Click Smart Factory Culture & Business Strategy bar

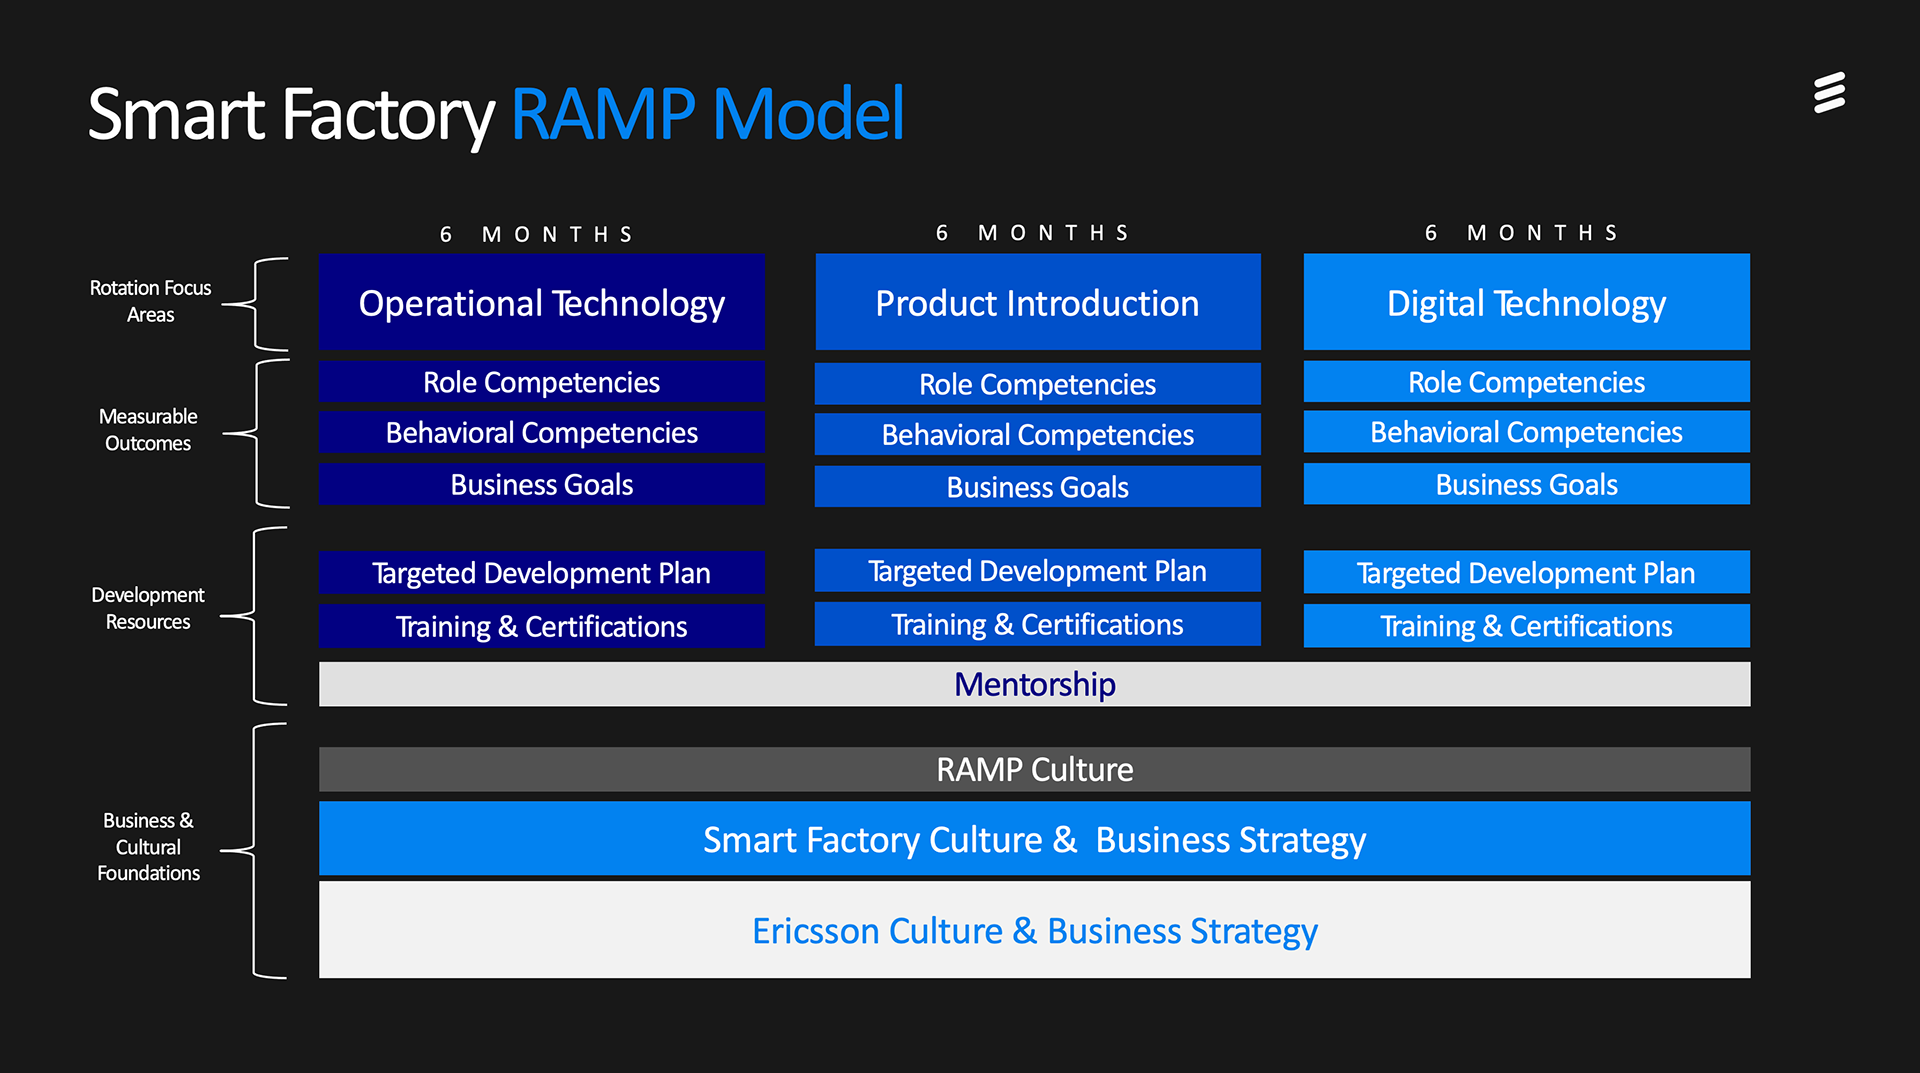(1035, 839)
